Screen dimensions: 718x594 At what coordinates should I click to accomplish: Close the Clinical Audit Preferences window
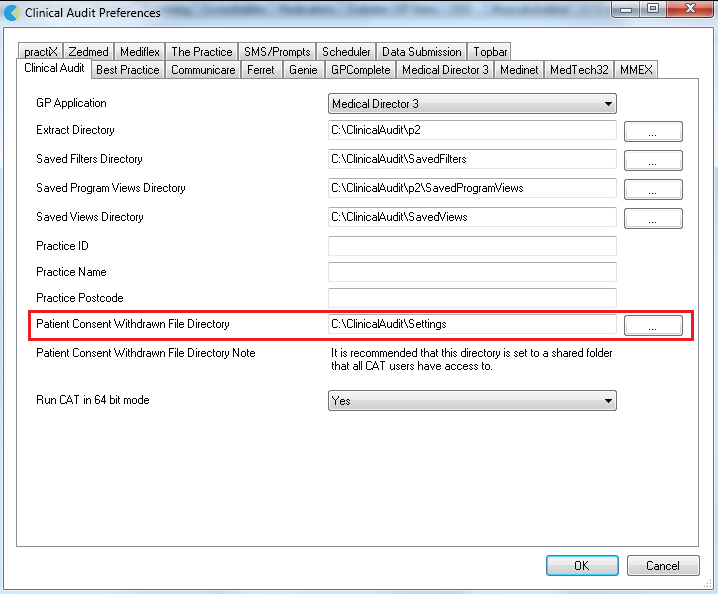690,9
